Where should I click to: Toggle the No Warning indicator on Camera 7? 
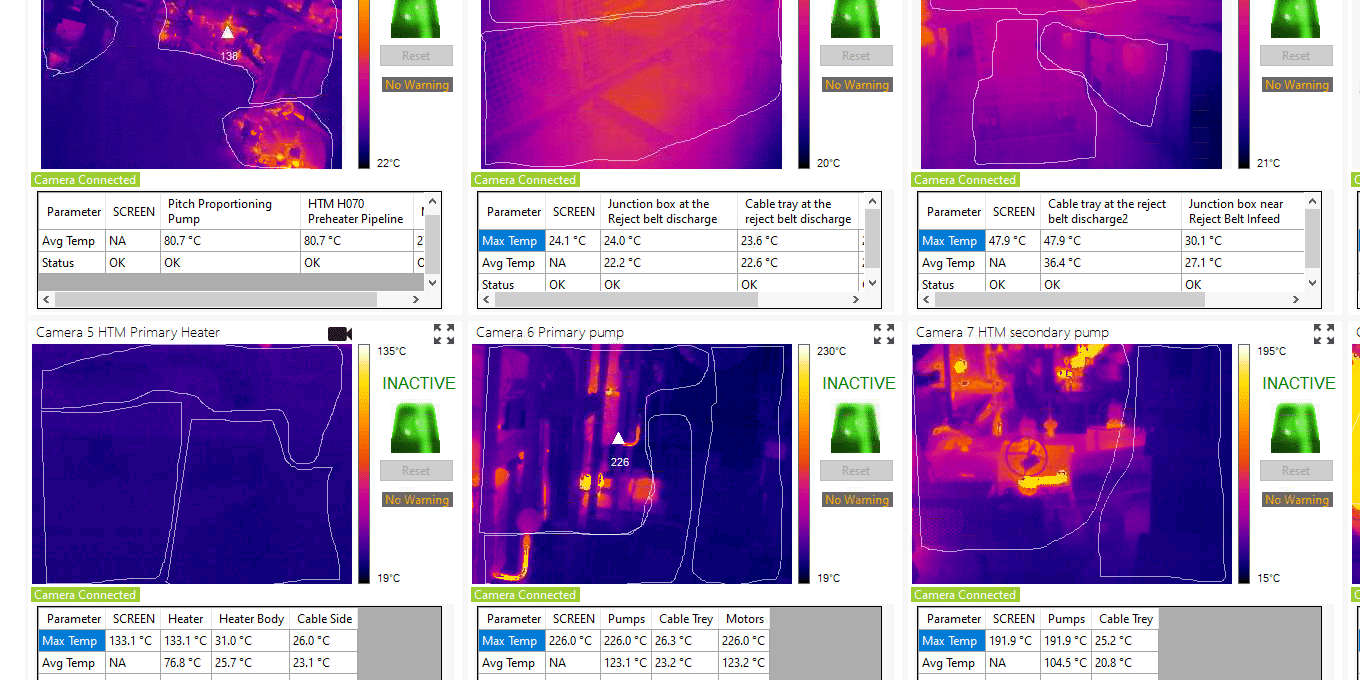[1296, 499]
